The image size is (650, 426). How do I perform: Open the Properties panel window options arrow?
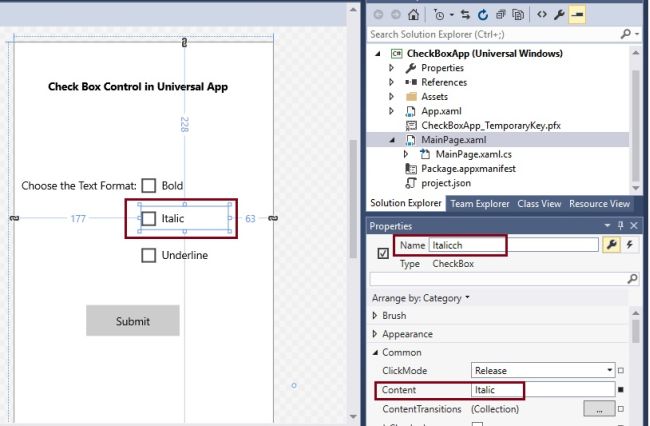point(607,225)
